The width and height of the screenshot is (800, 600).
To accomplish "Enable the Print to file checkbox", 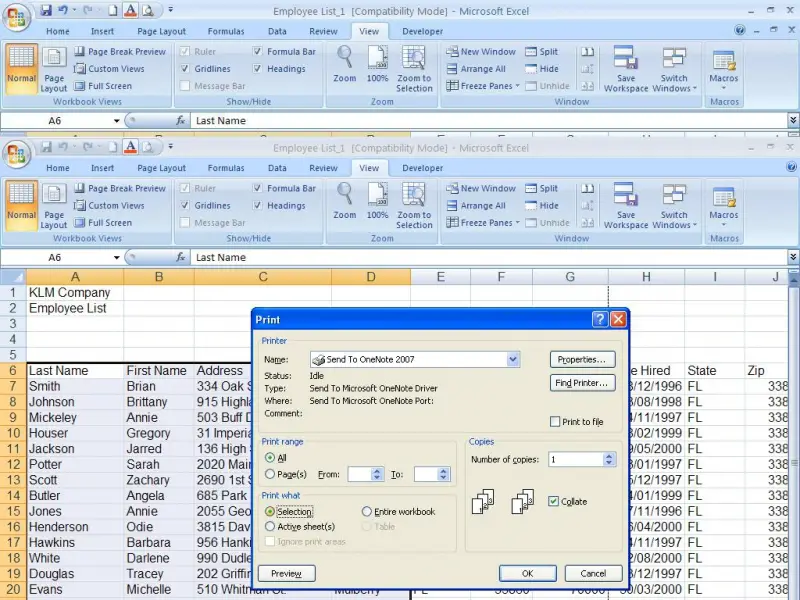I will click(x=555, y=422).
